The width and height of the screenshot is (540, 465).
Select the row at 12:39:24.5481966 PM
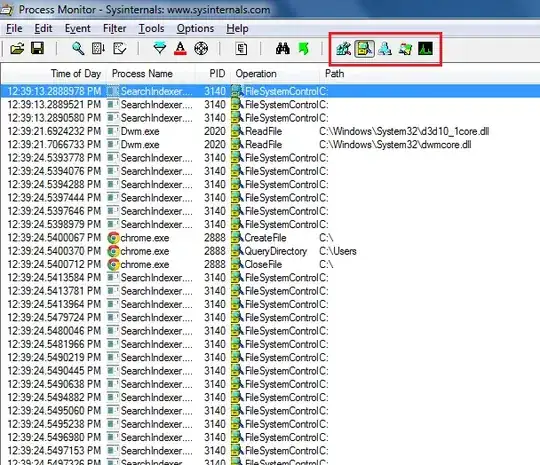click(x=270, y=344)
